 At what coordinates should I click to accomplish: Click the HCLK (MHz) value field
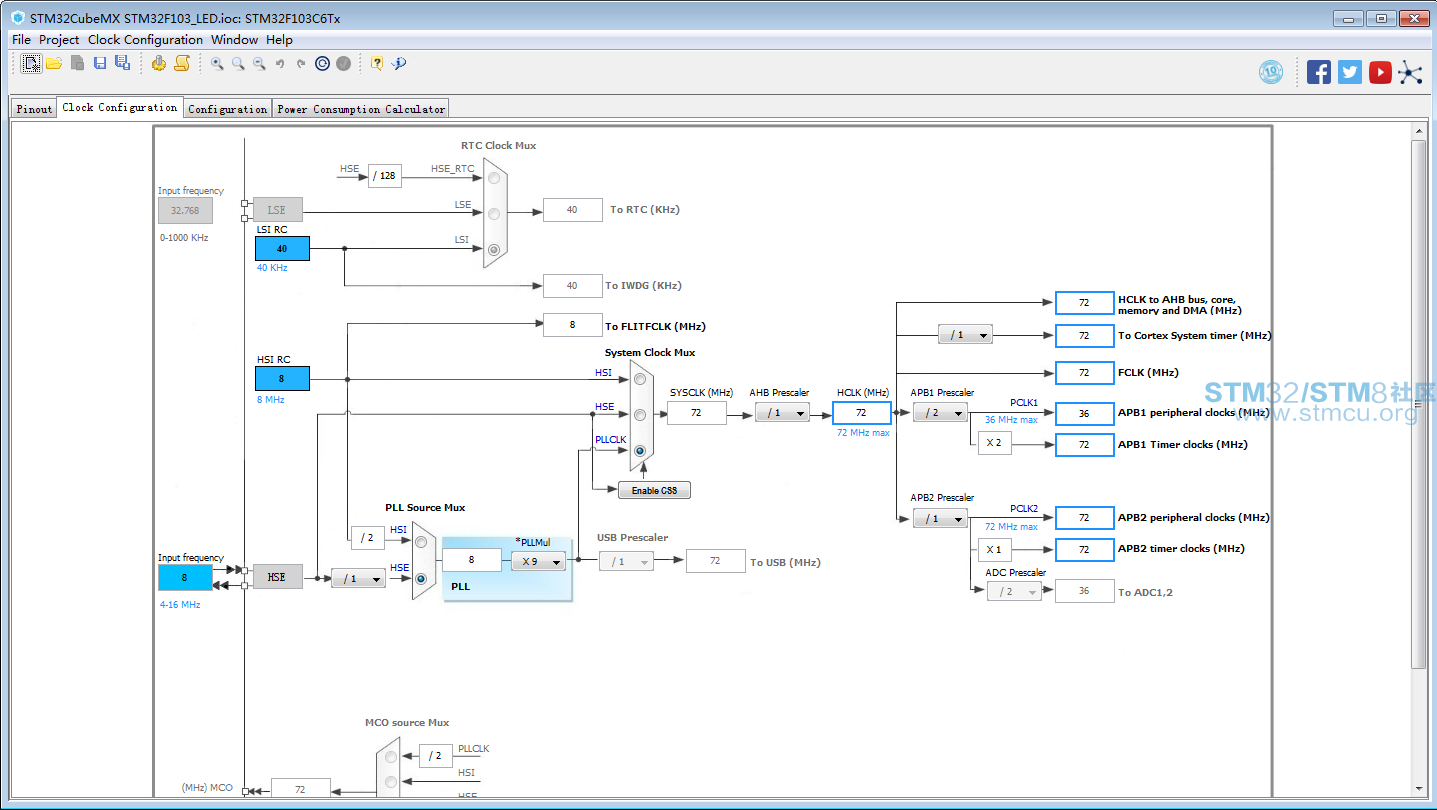tap(861, 413)
